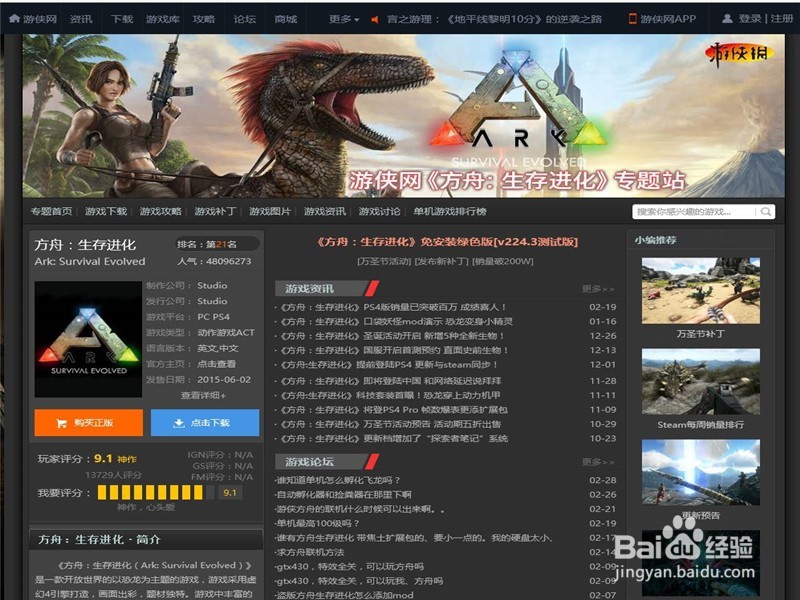The width and height of the screenshot is (800, 600).
Task: Click the blue 点击下载 button
Action: coord(205,422)
